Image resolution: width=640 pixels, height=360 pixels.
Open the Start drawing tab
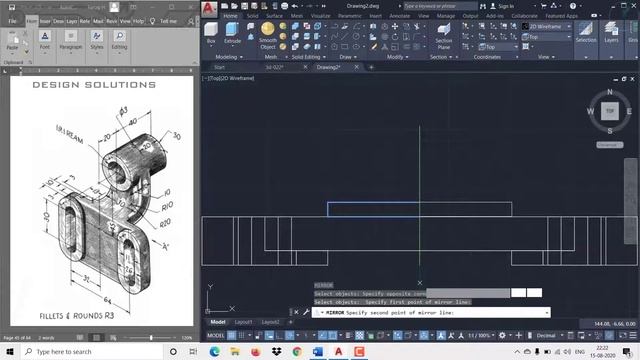[219, 67]
